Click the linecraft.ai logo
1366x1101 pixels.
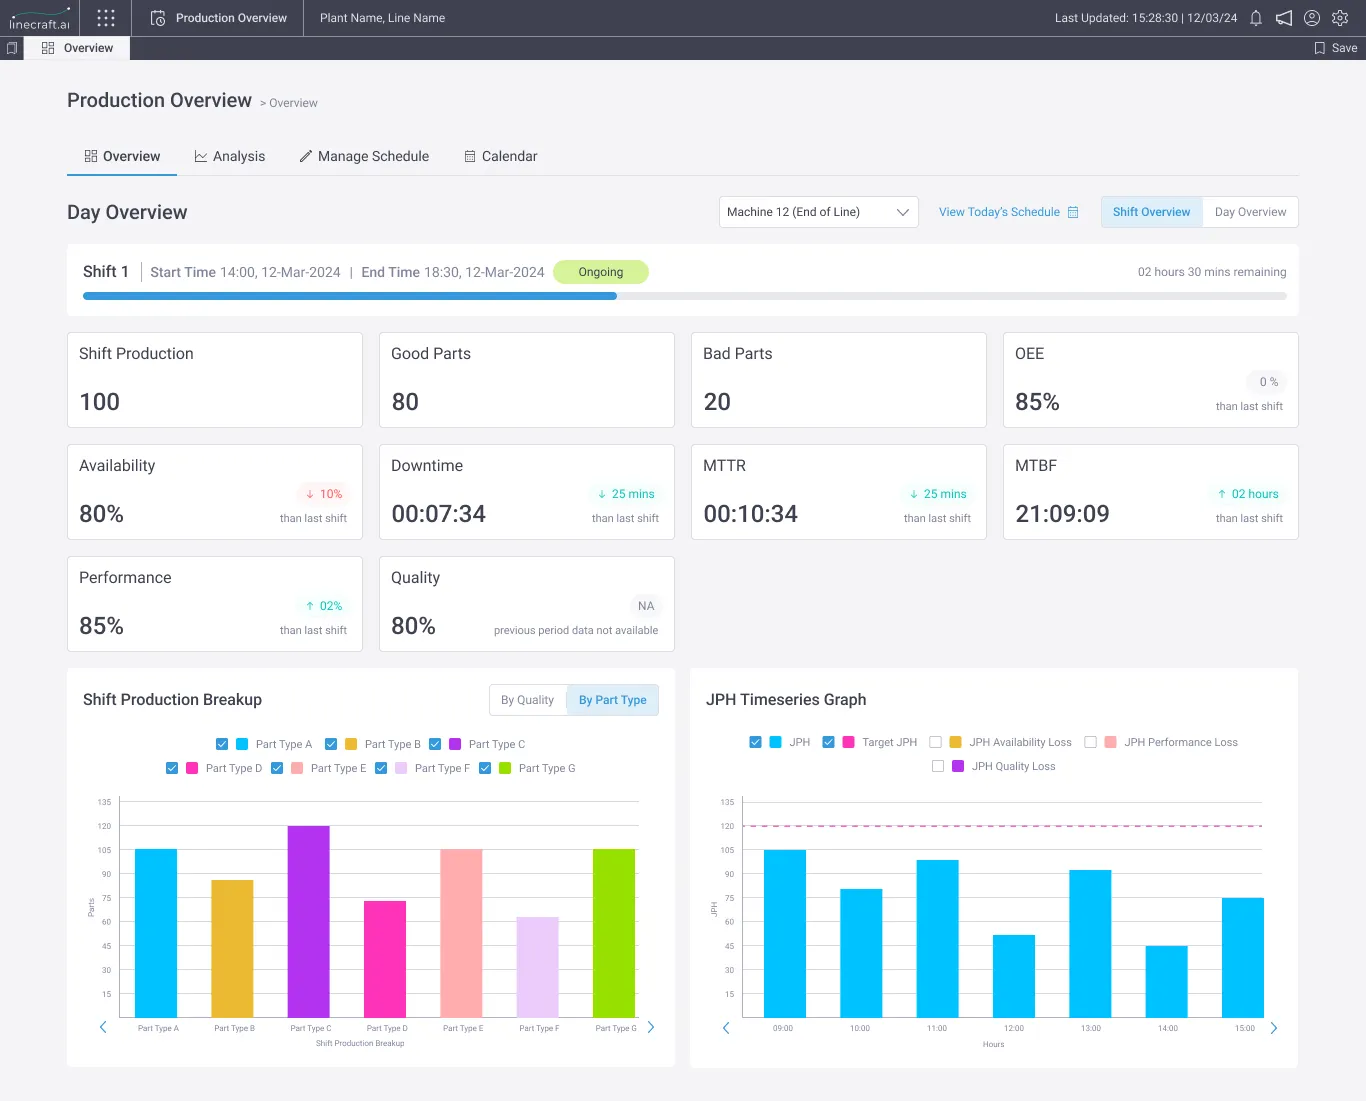40,18
